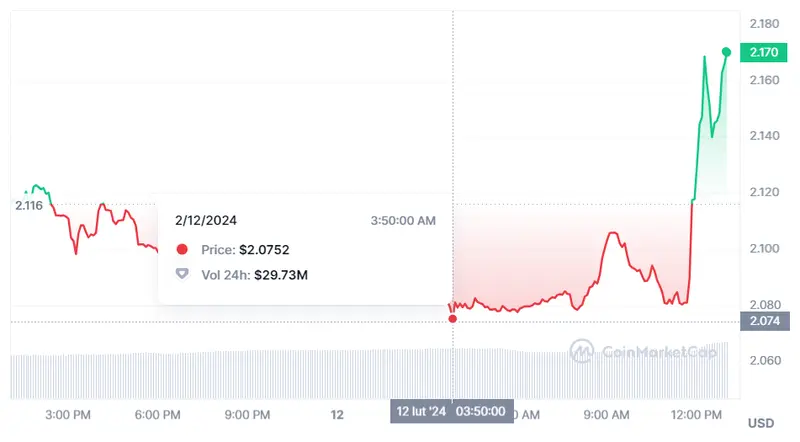Viewport: 800px width, 442px height.
Task: Click the 12:00 PM time axis label
Action: click(x=697, y=414)
